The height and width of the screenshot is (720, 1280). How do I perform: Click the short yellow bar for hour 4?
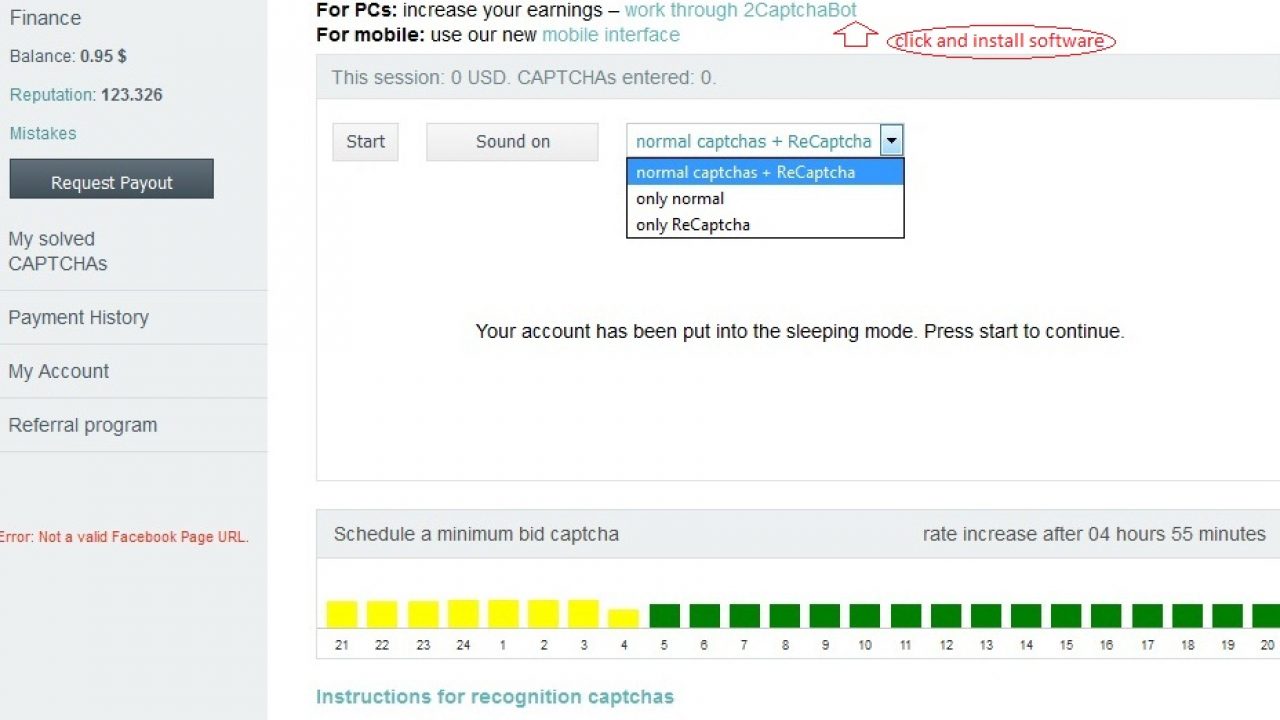click(623, 618)
